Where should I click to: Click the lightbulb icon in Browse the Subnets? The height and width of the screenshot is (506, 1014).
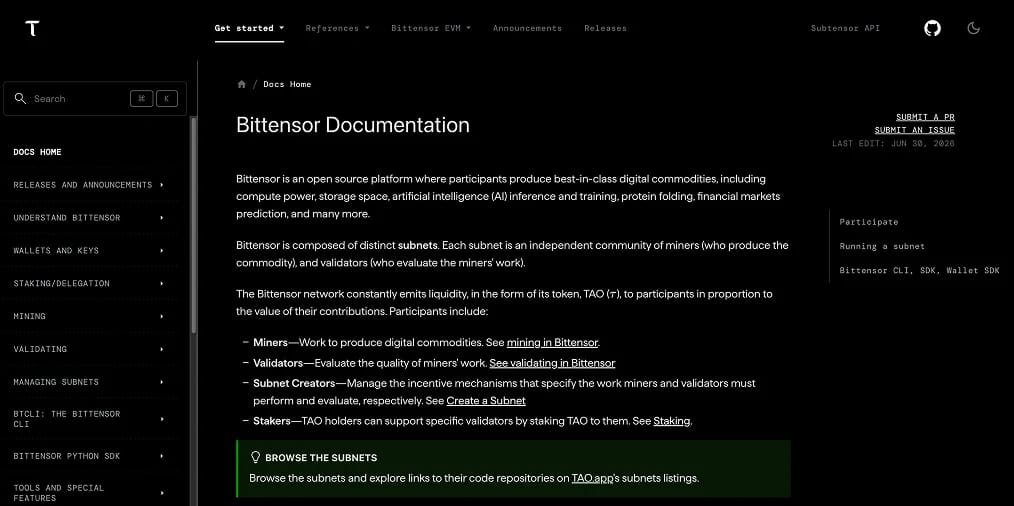pos(255,457)
